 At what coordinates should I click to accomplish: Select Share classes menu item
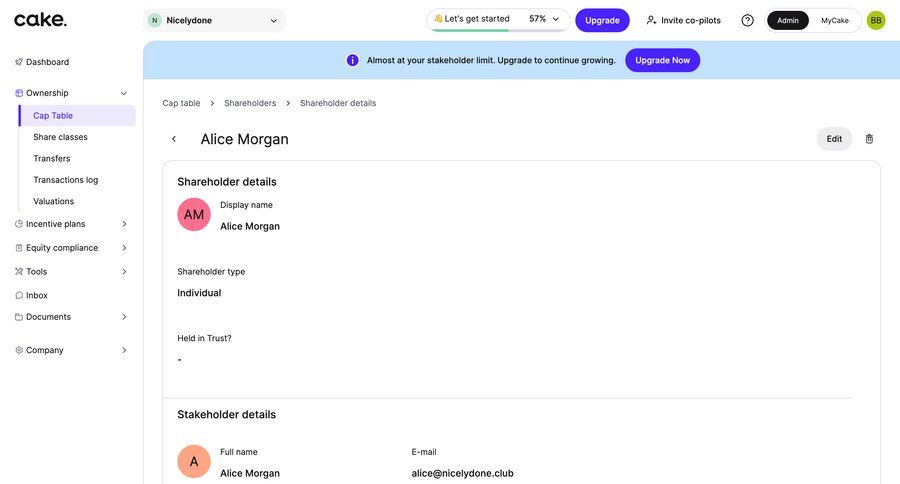coord(60,137)
